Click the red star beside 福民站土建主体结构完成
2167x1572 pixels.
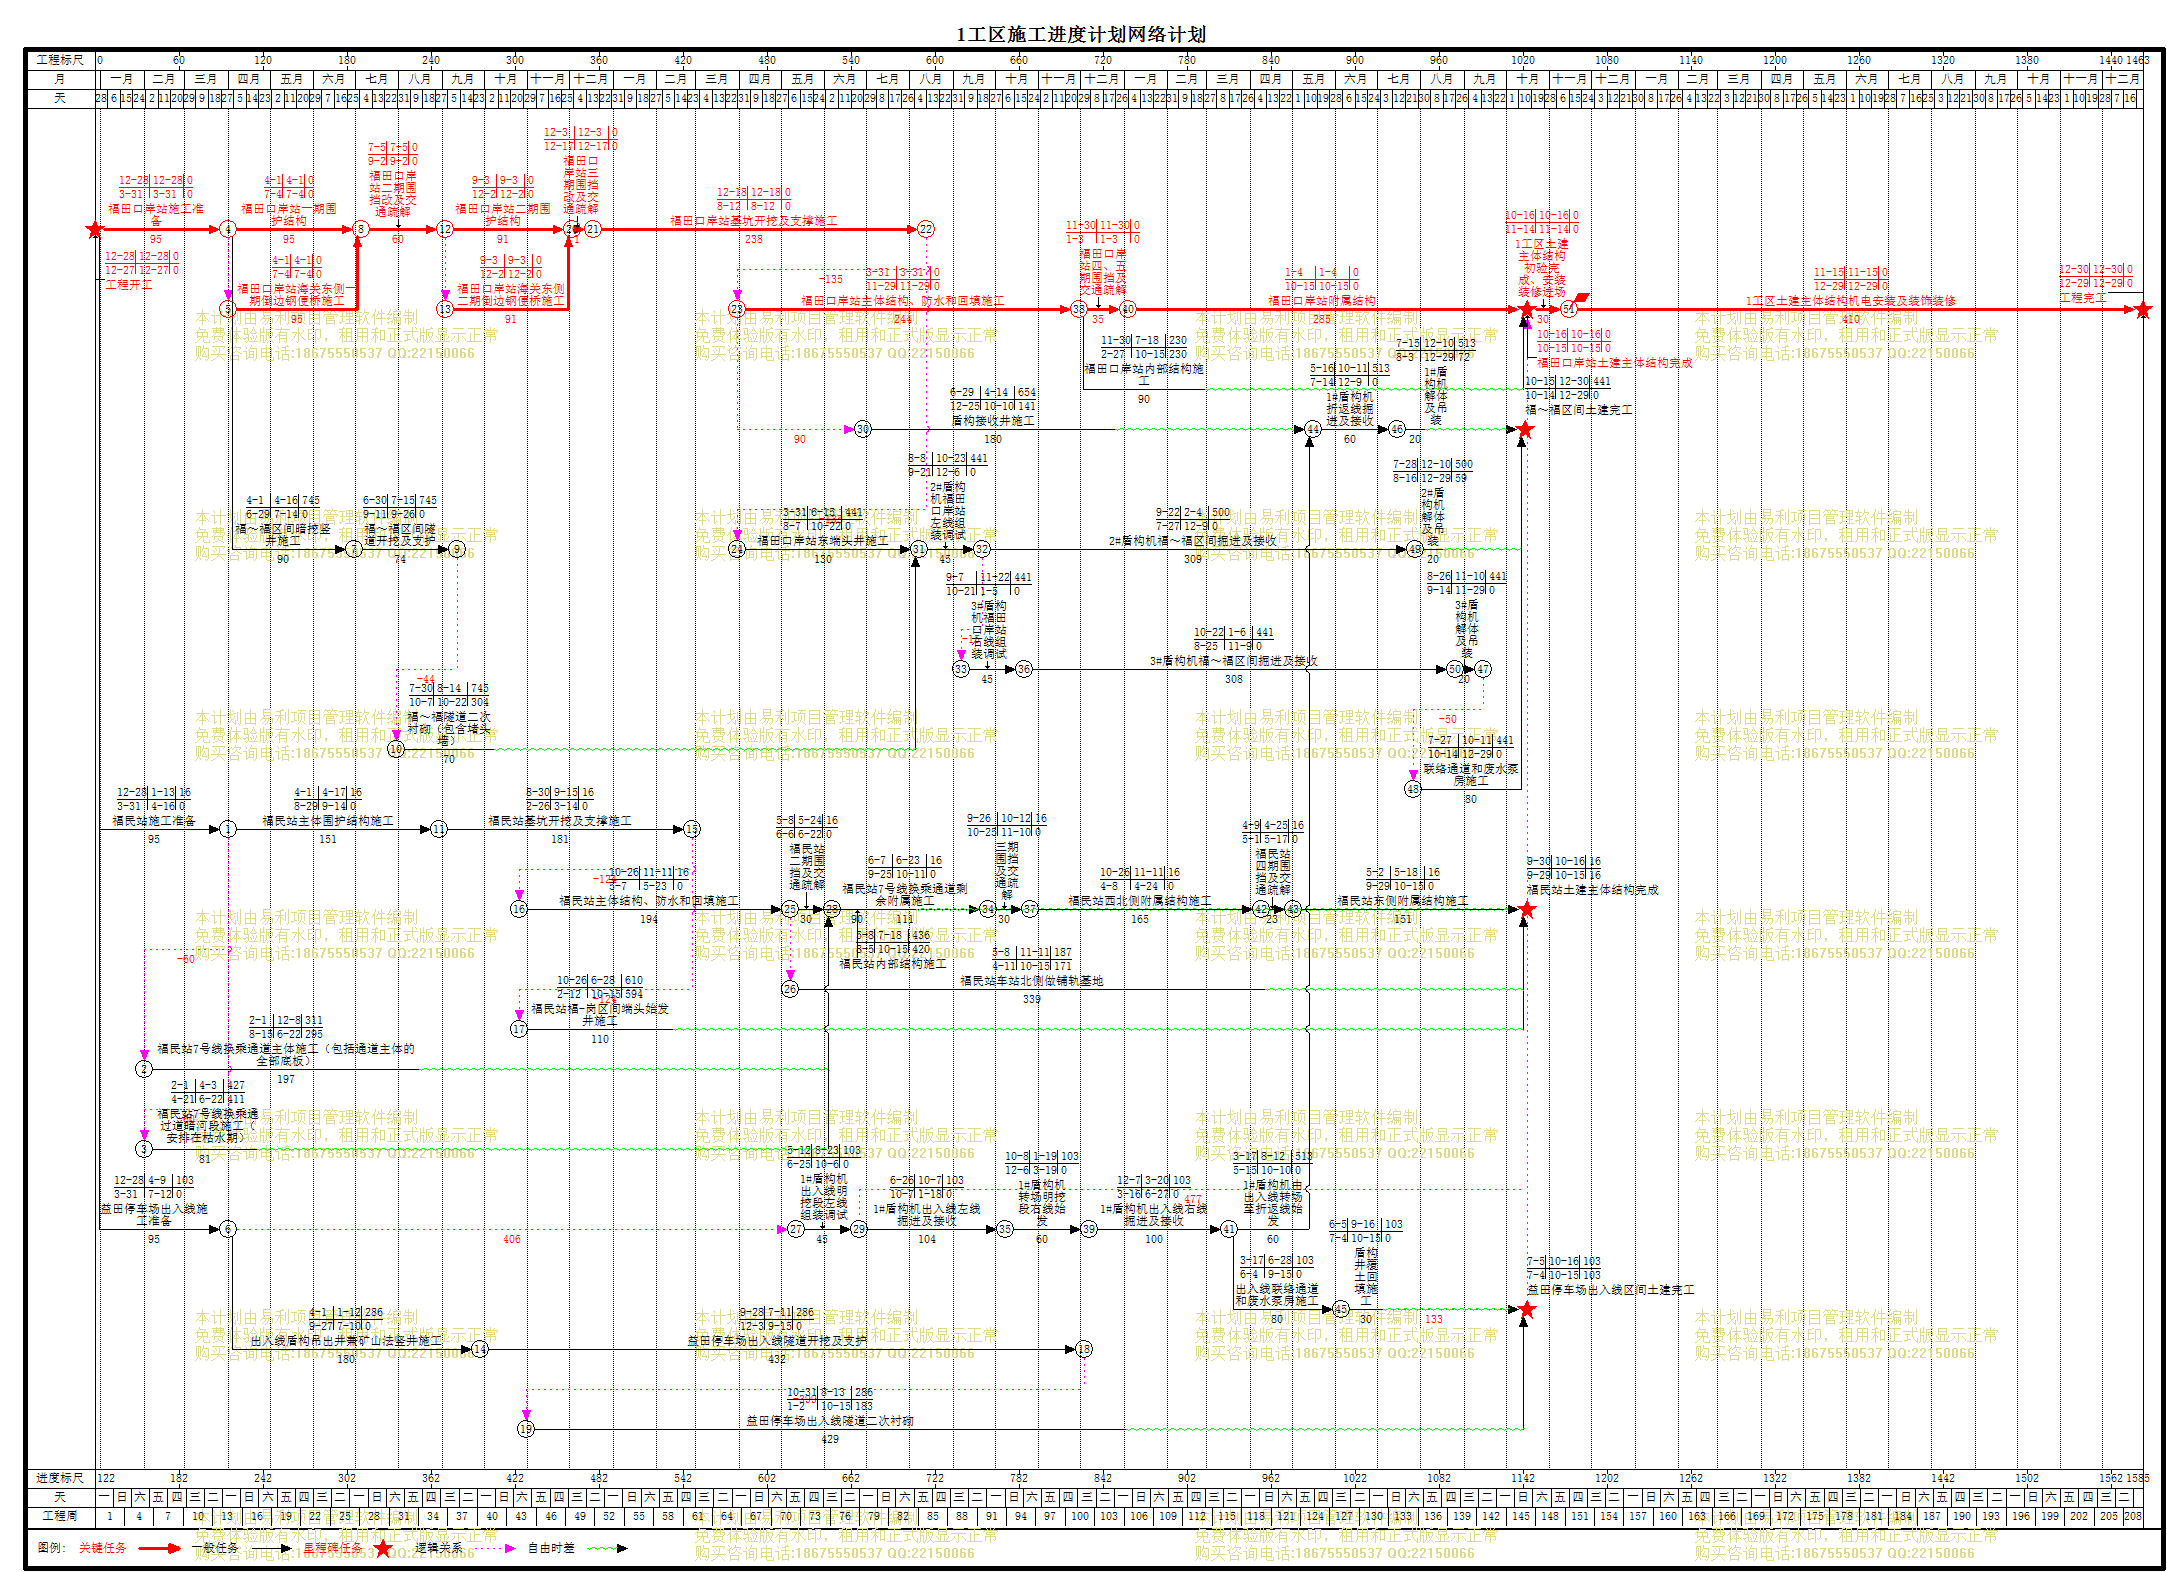(x=1527, y=910)
